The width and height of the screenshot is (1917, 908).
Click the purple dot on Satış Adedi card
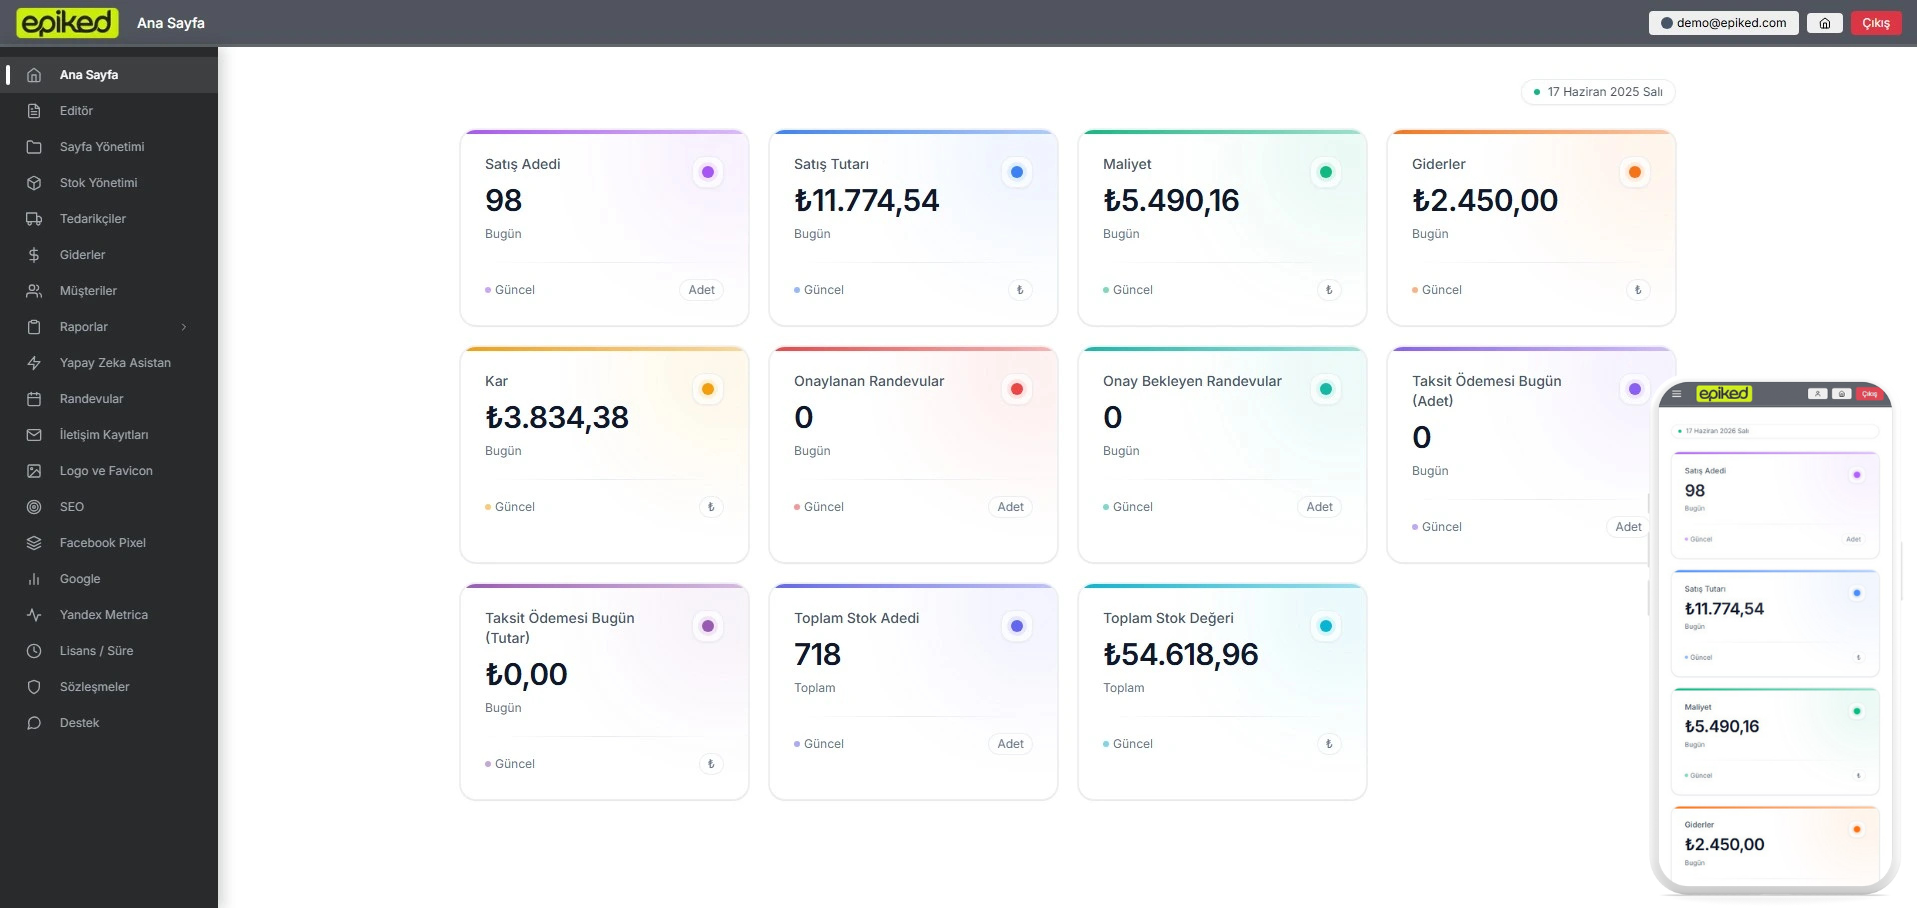(708, 172)
